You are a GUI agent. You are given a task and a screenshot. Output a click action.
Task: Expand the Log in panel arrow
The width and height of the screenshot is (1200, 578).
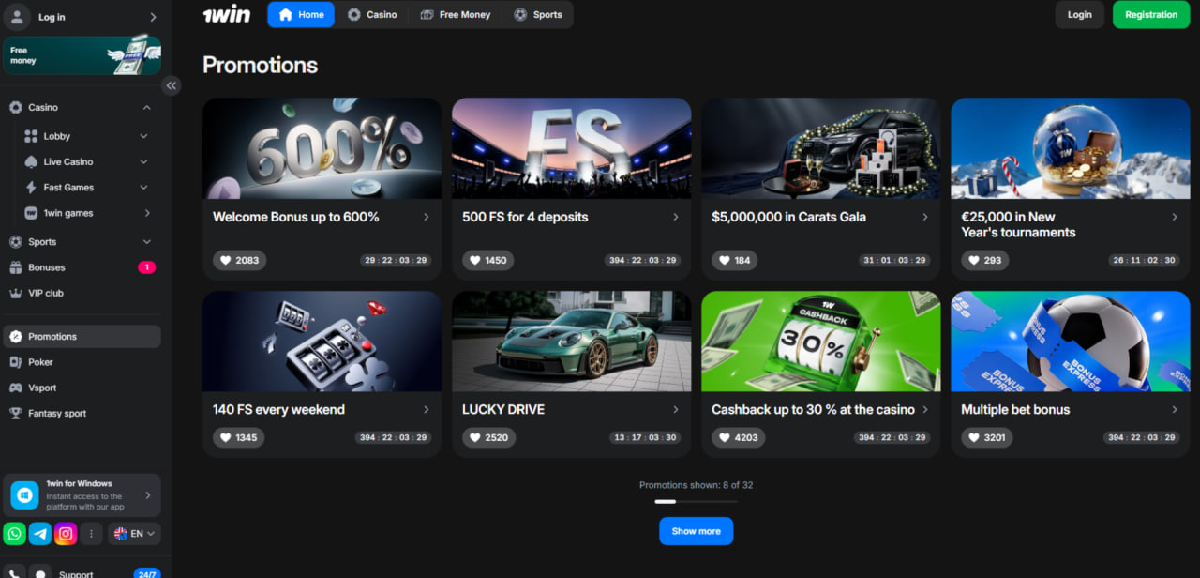tap(153, 17)
